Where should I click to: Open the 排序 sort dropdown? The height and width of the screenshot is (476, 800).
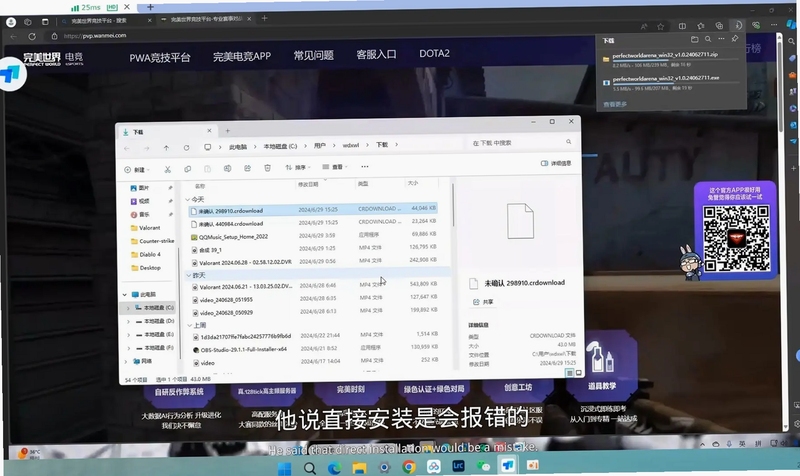(x=298, y=167)
